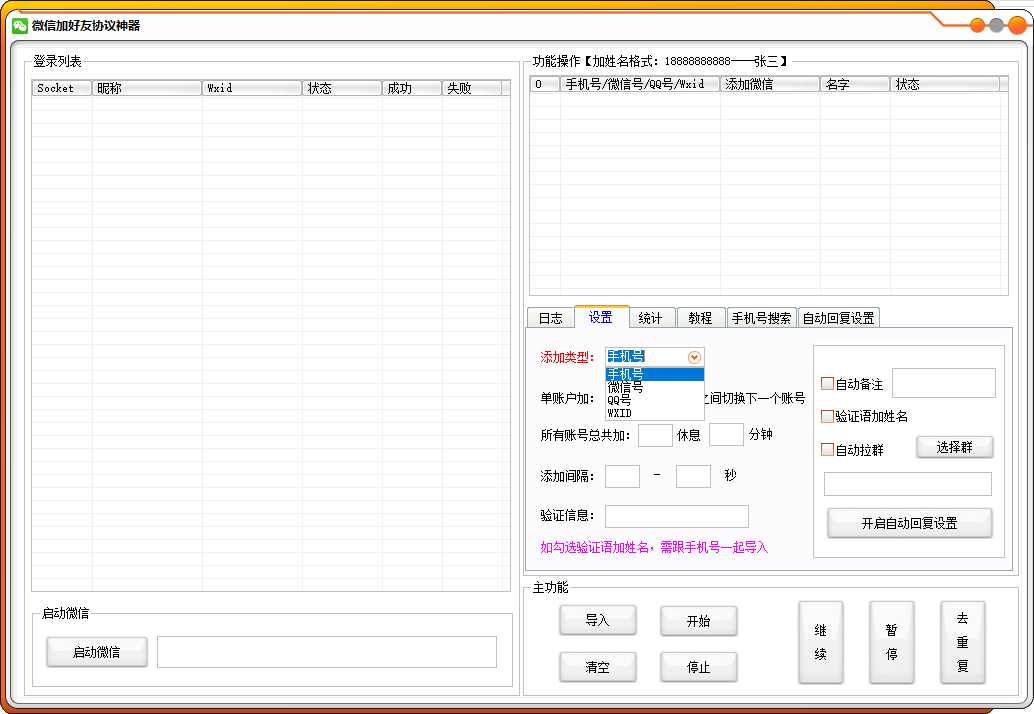Go to the 手机号搜索 tab
This screenshot has width=1034, height=714.
[x=762, y=318]
